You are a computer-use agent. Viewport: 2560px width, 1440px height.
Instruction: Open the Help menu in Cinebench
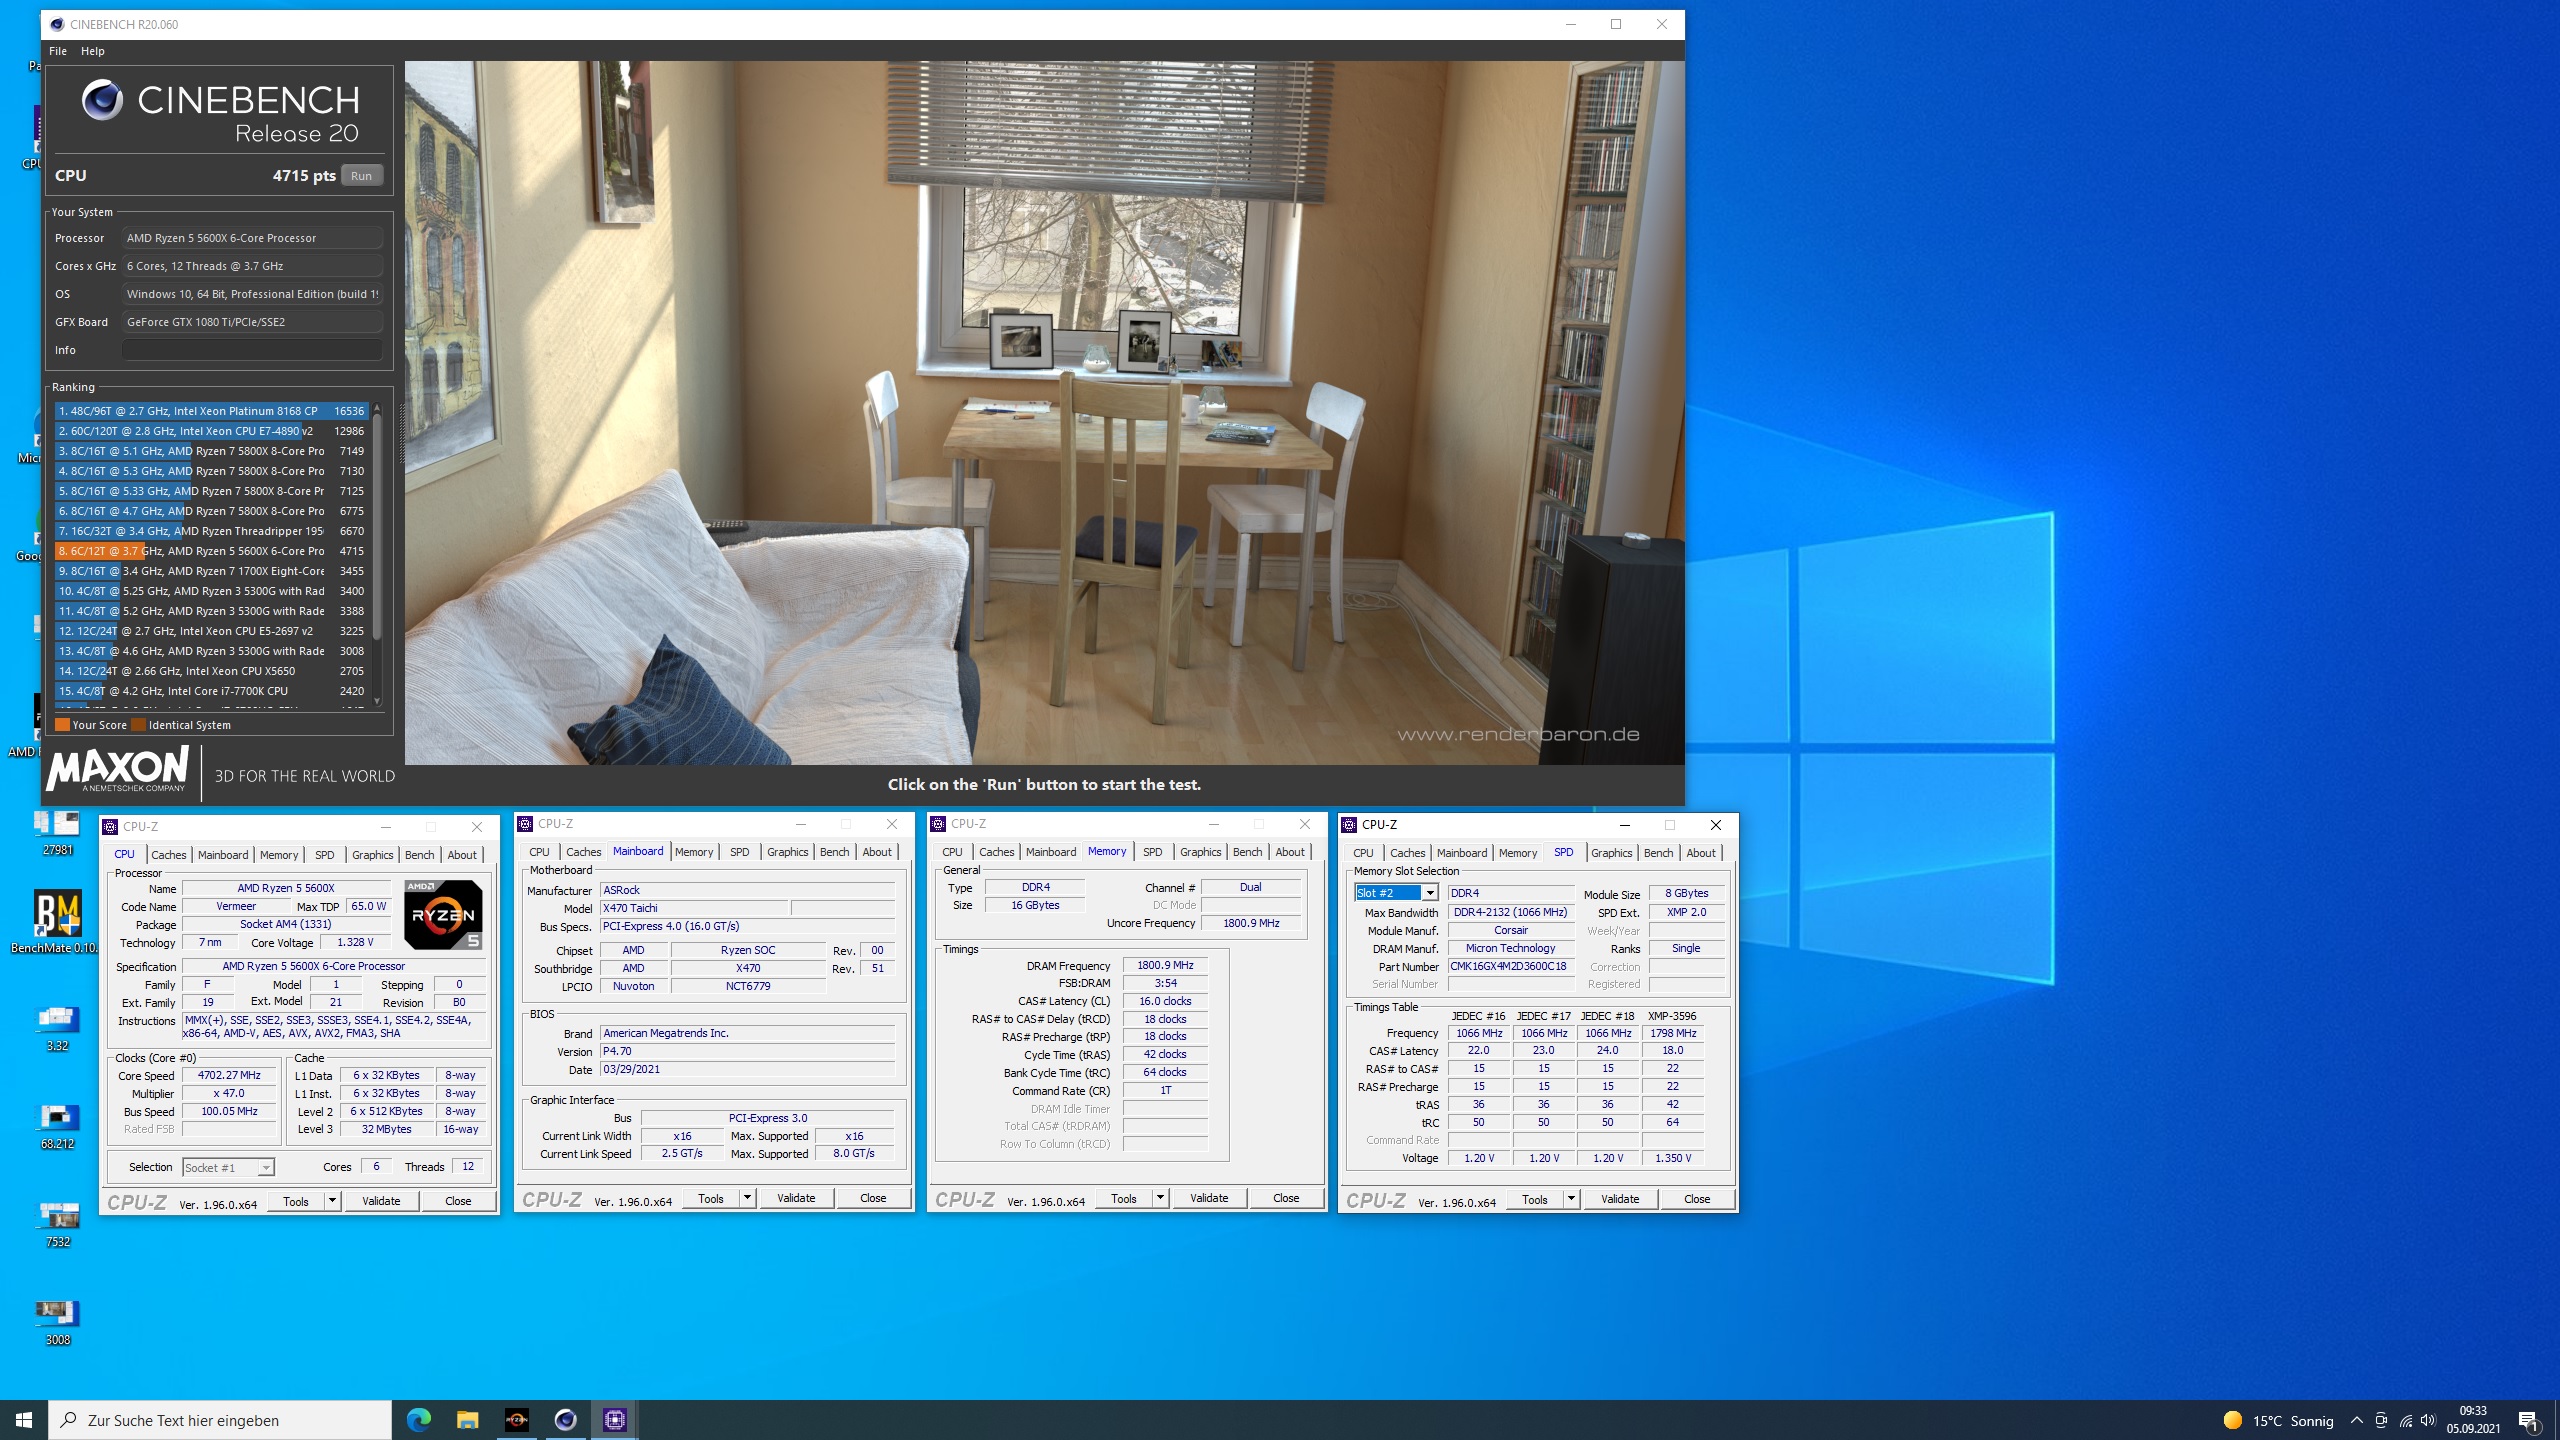coord(93,51)
